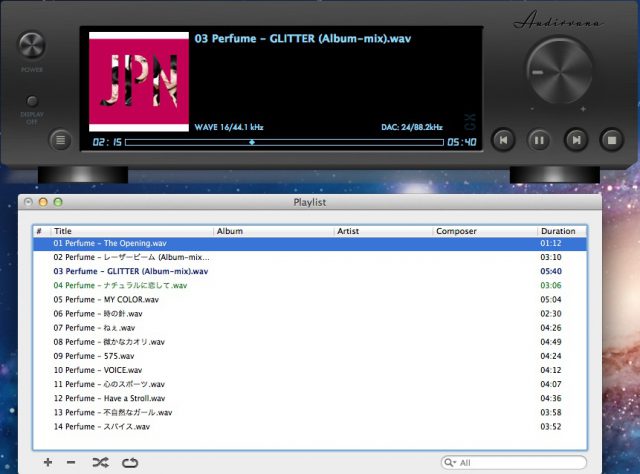Sort by the Album column header
640x474 pixels.
pyautogui.click(x=273, y=231)
